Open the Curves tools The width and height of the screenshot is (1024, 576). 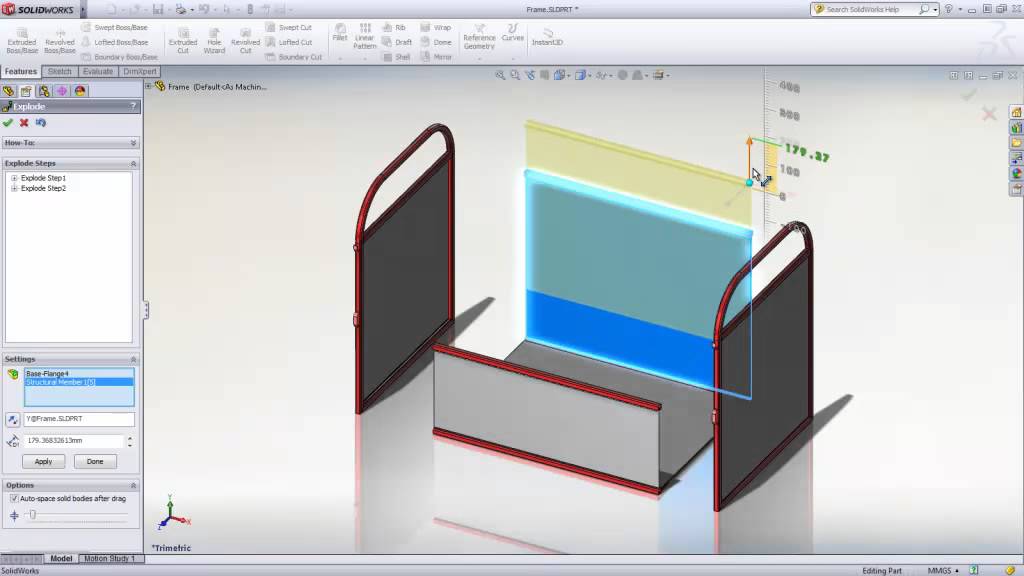point(513,33)
